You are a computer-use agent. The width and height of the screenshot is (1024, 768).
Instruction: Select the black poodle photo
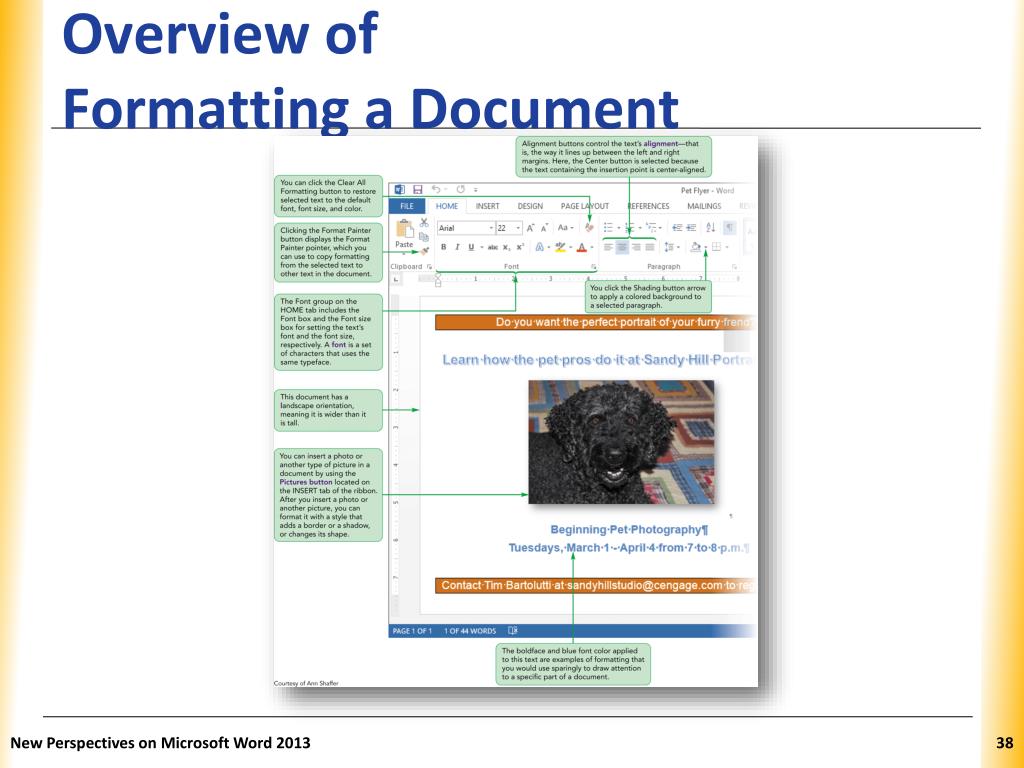coord(621,442)
